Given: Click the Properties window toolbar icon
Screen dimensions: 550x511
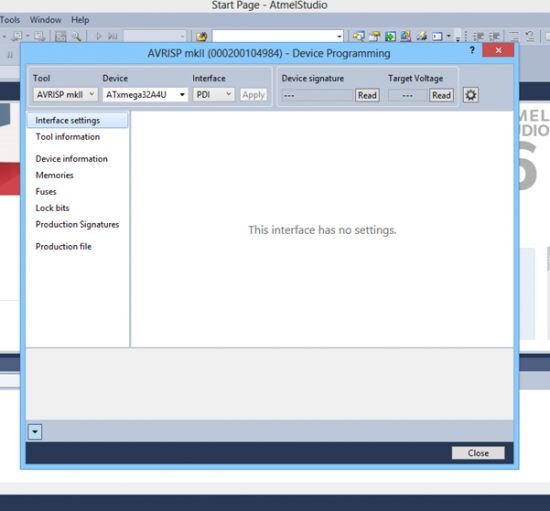Looking at the screenshot, I should pos(375,36).
